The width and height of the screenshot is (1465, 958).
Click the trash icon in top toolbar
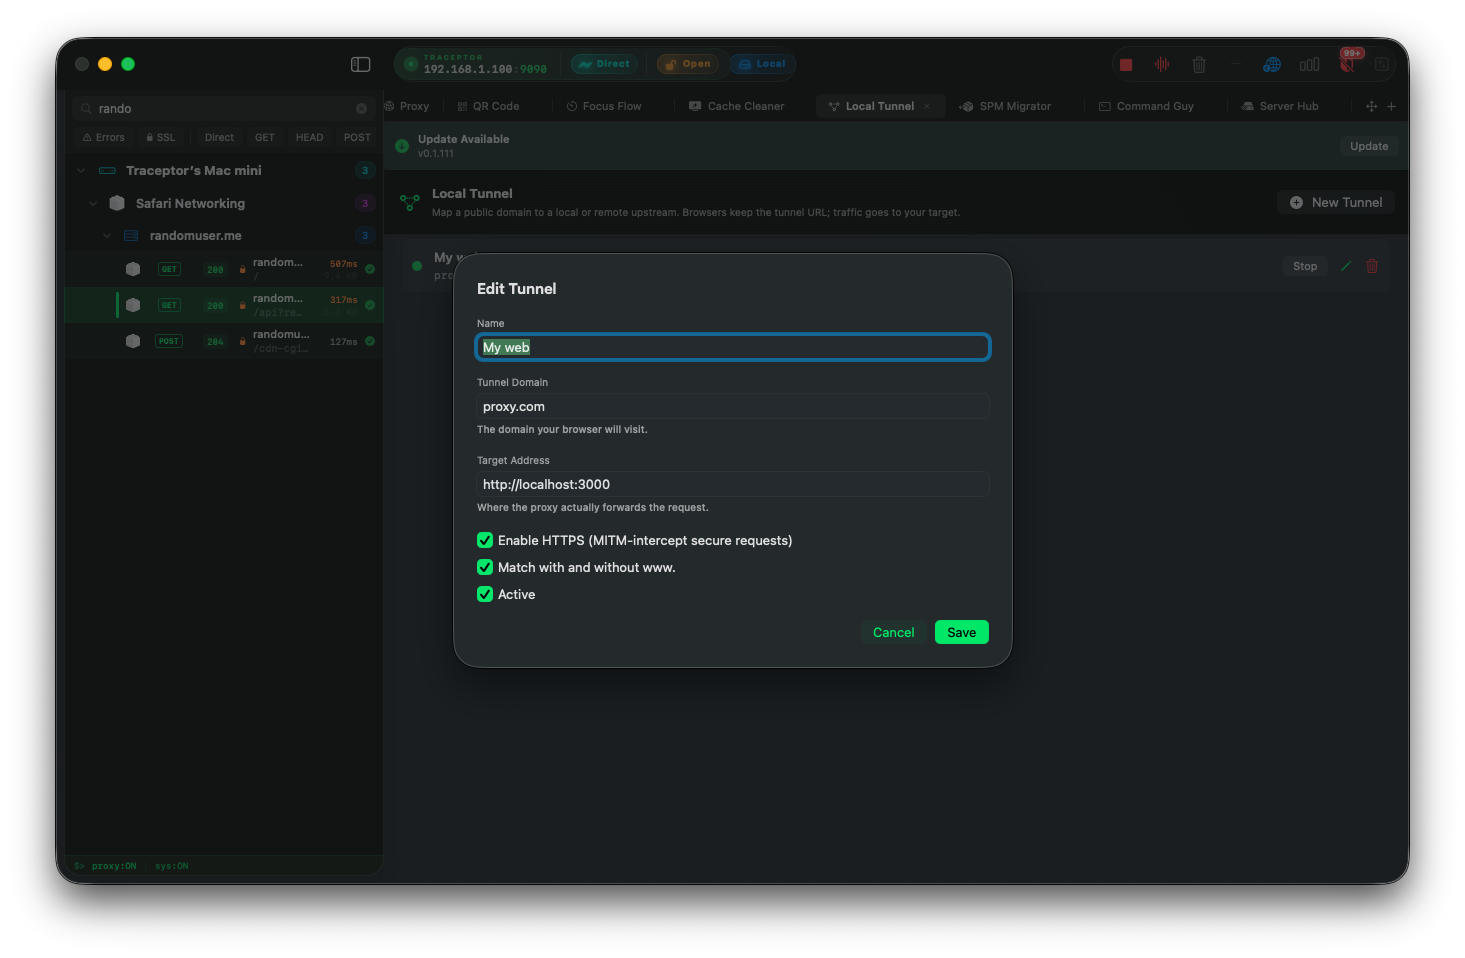1199,65
